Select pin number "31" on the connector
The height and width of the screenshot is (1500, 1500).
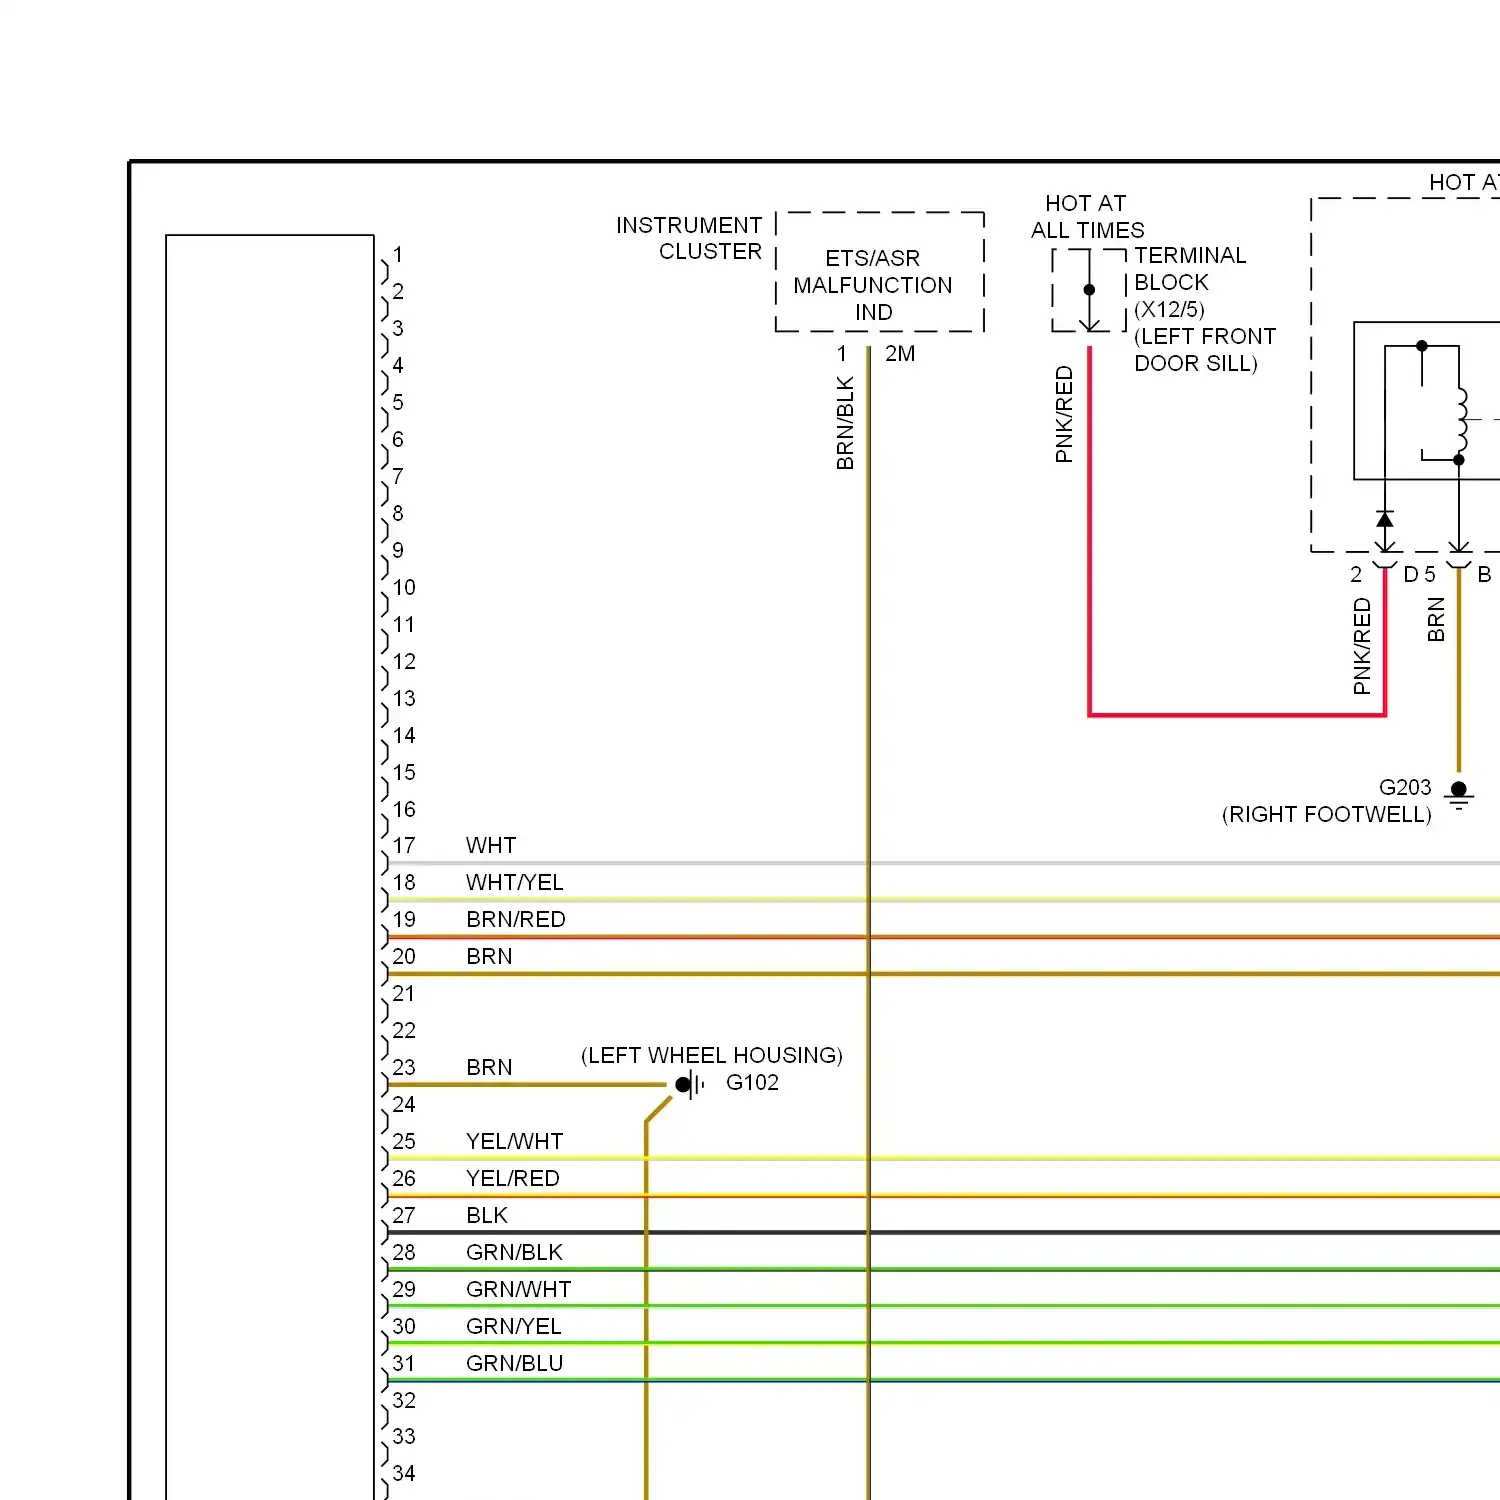point(404,1363)
